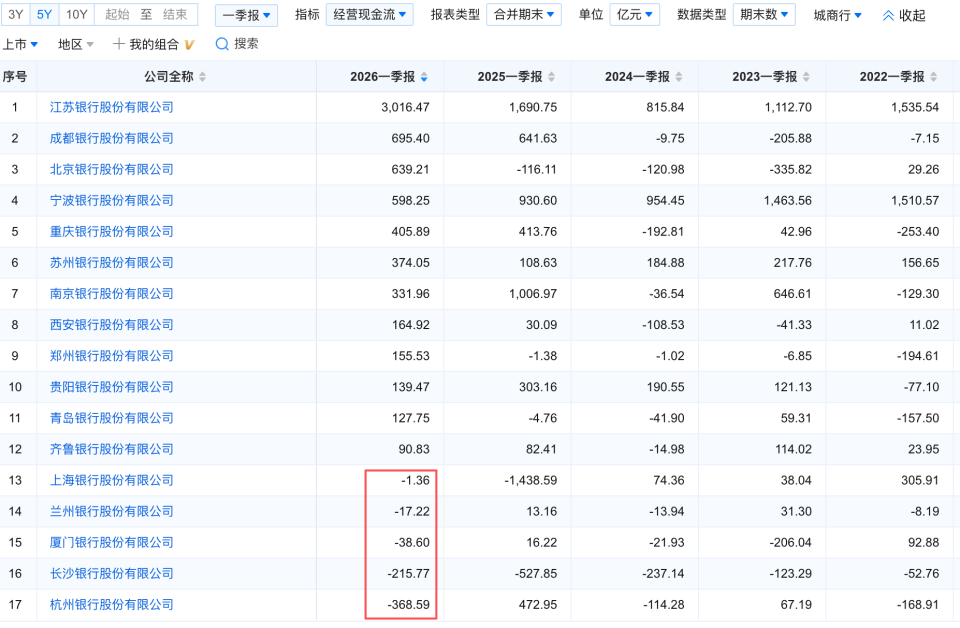Click the search magnifier icon

point(222,44)
